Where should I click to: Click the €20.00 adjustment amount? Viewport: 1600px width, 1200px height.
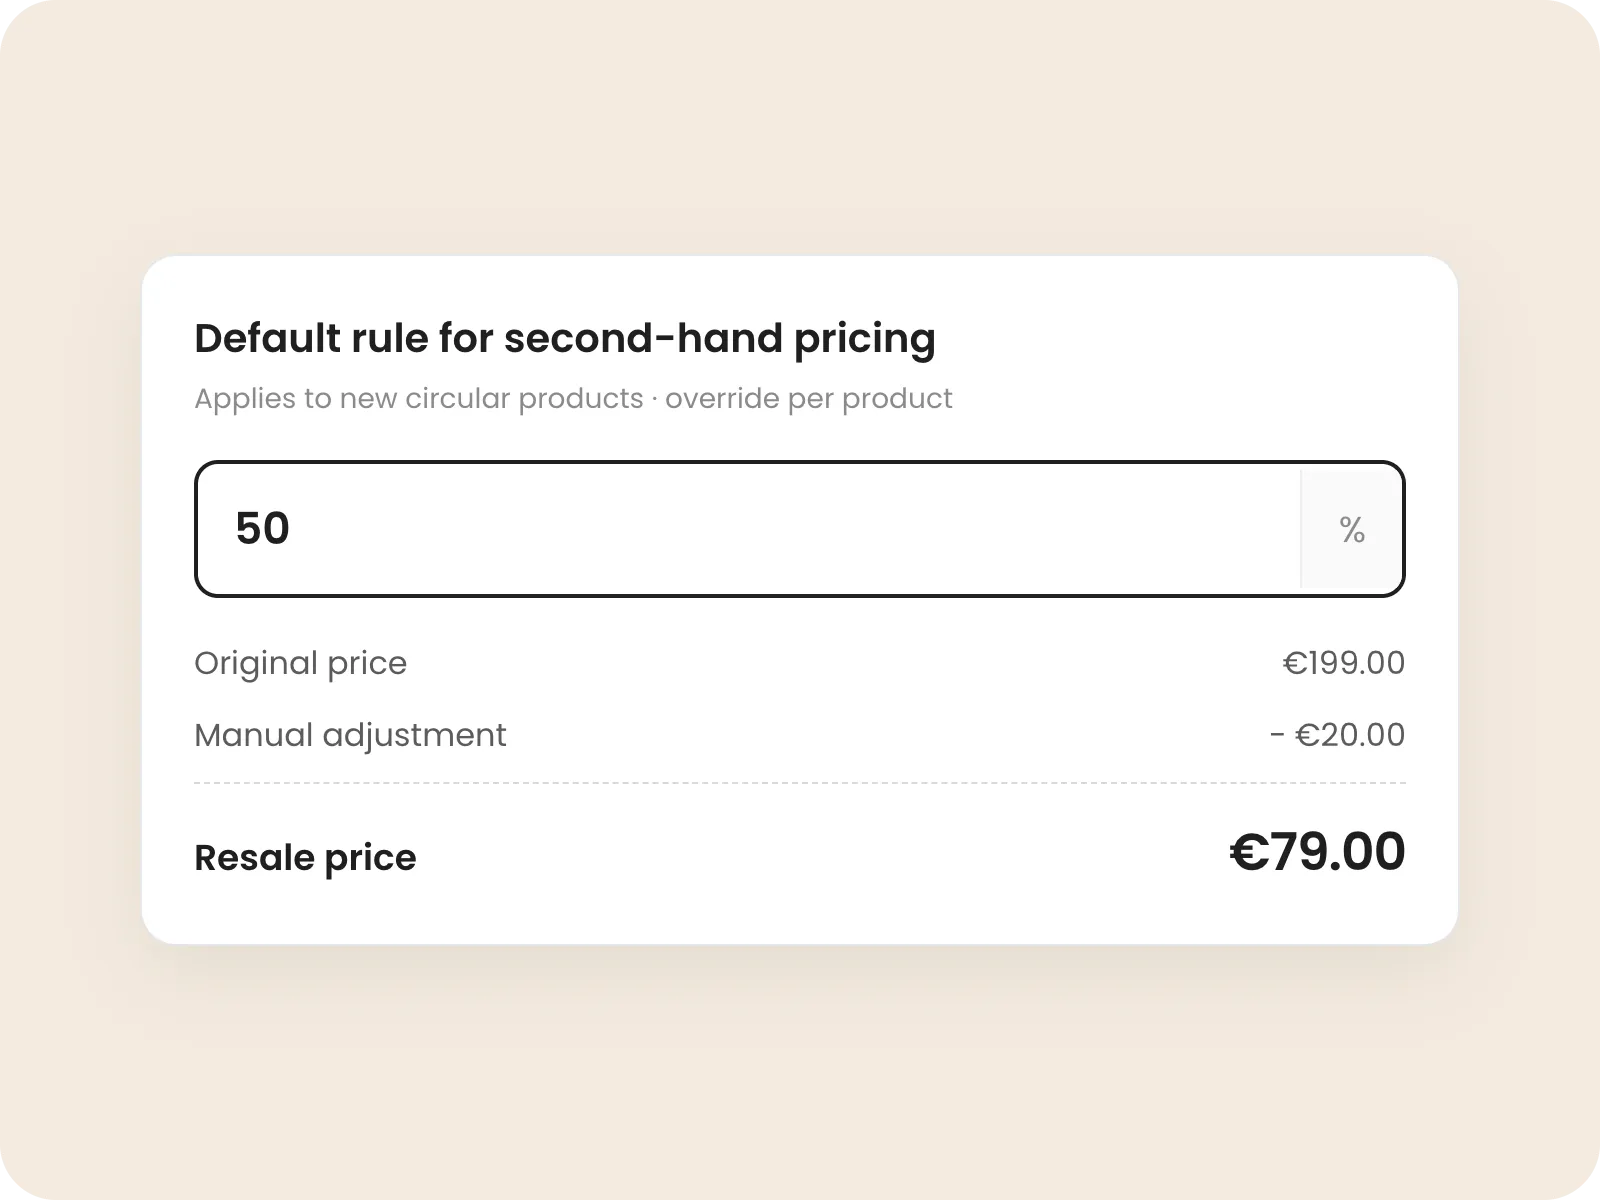point(1350,735)
